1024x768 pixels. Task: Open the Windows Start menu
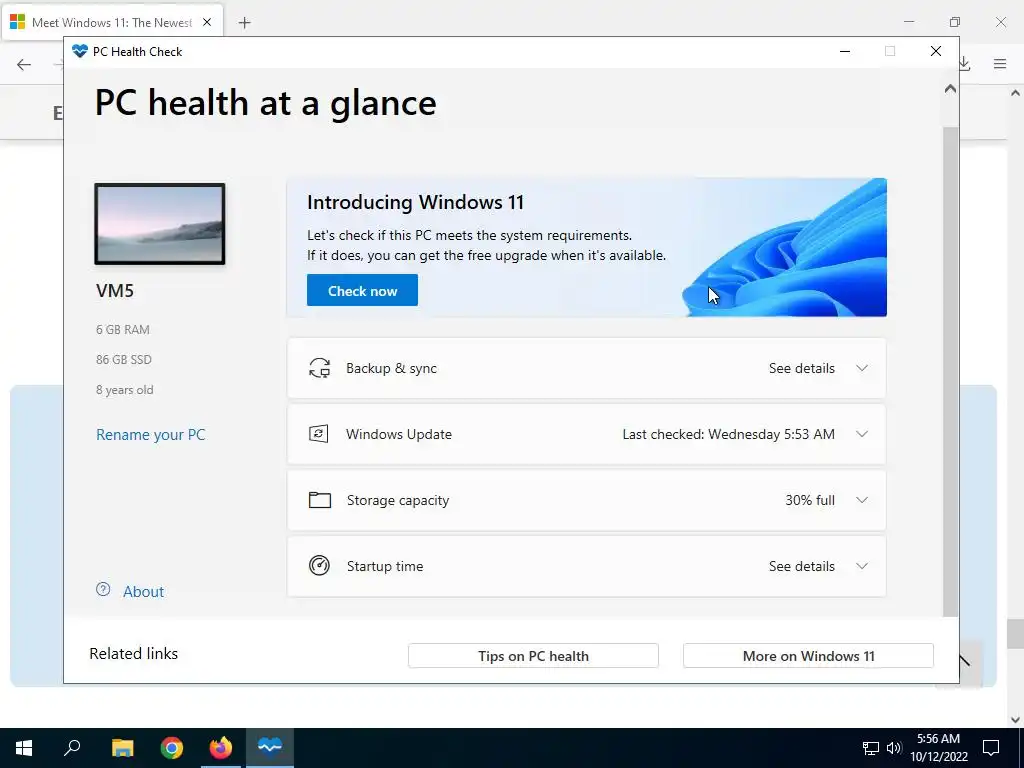pos(24,748)
